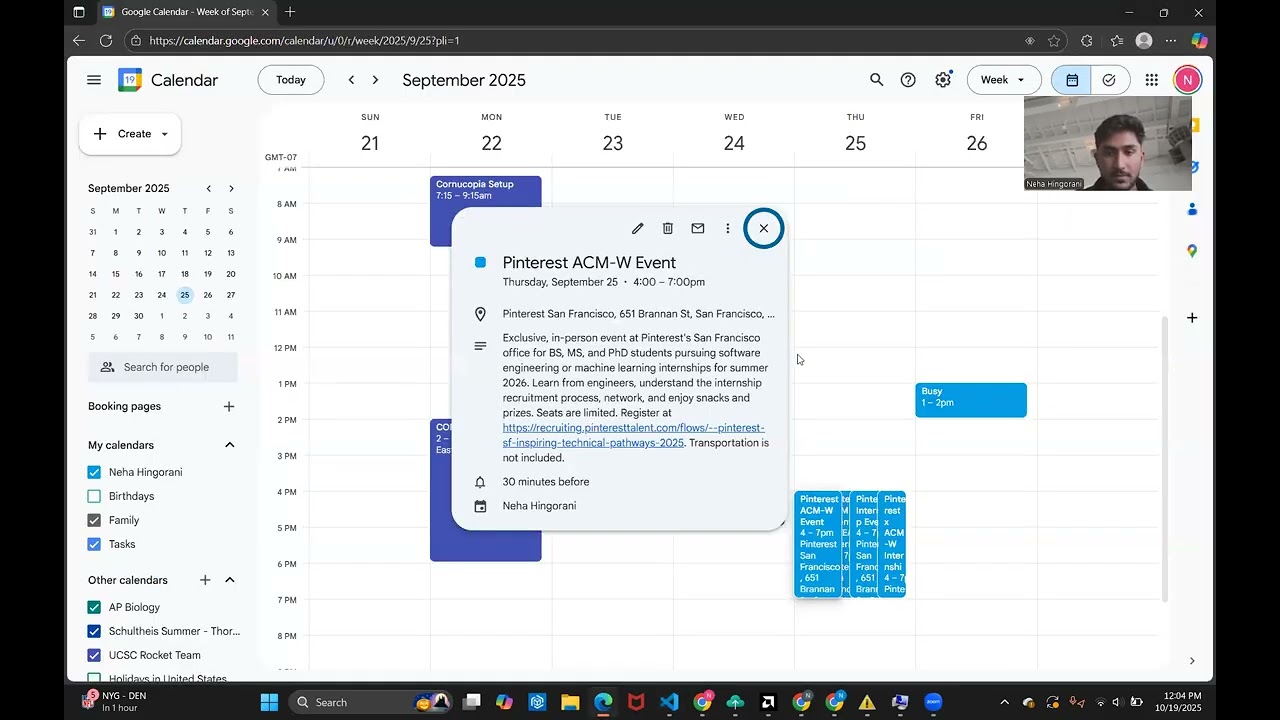Open Zoom from the taskbar

point(933,702)
